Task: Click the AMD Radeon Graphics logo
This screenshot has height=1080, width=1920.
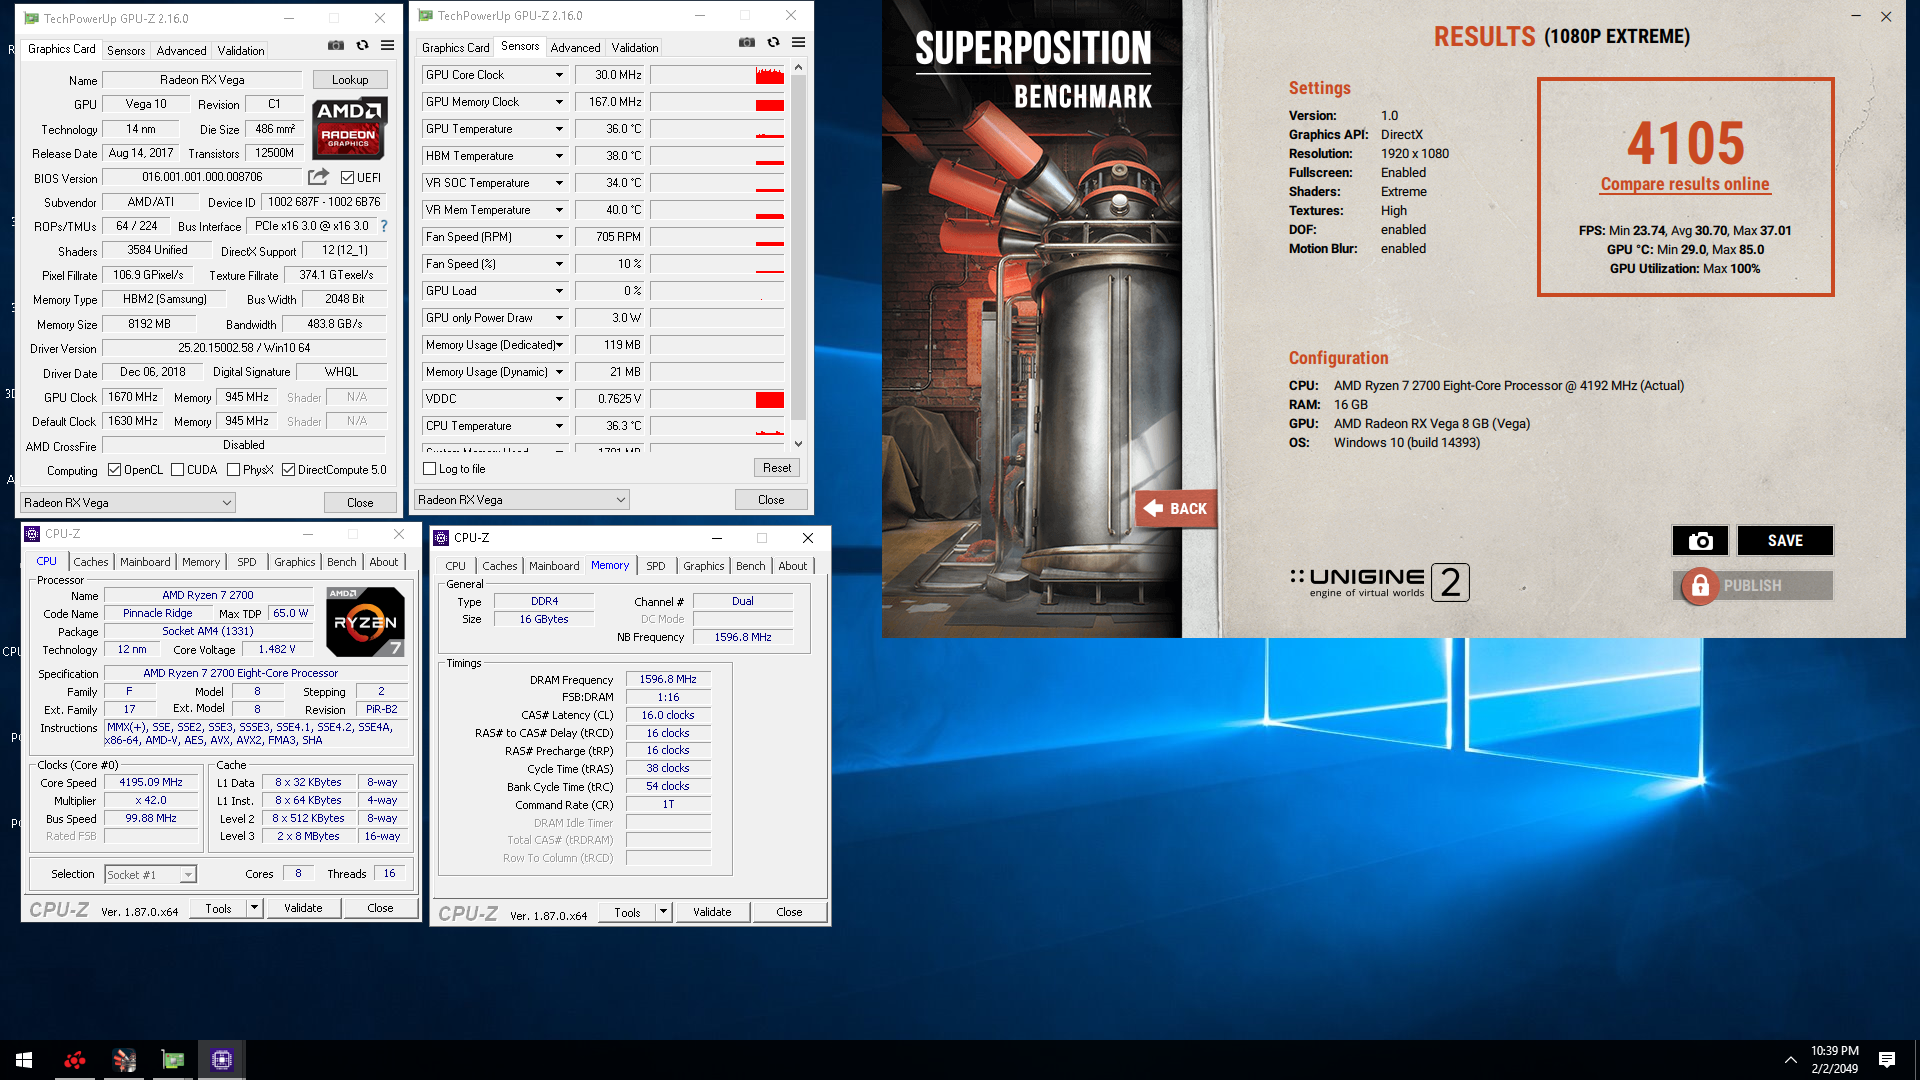Action: click(x=349, y=129)
